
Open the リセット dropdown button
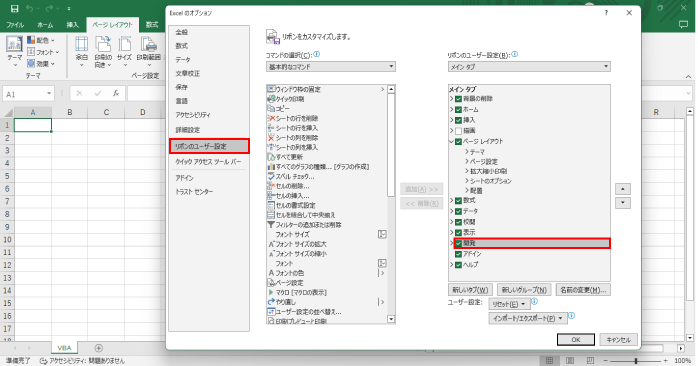coord(509,305)
